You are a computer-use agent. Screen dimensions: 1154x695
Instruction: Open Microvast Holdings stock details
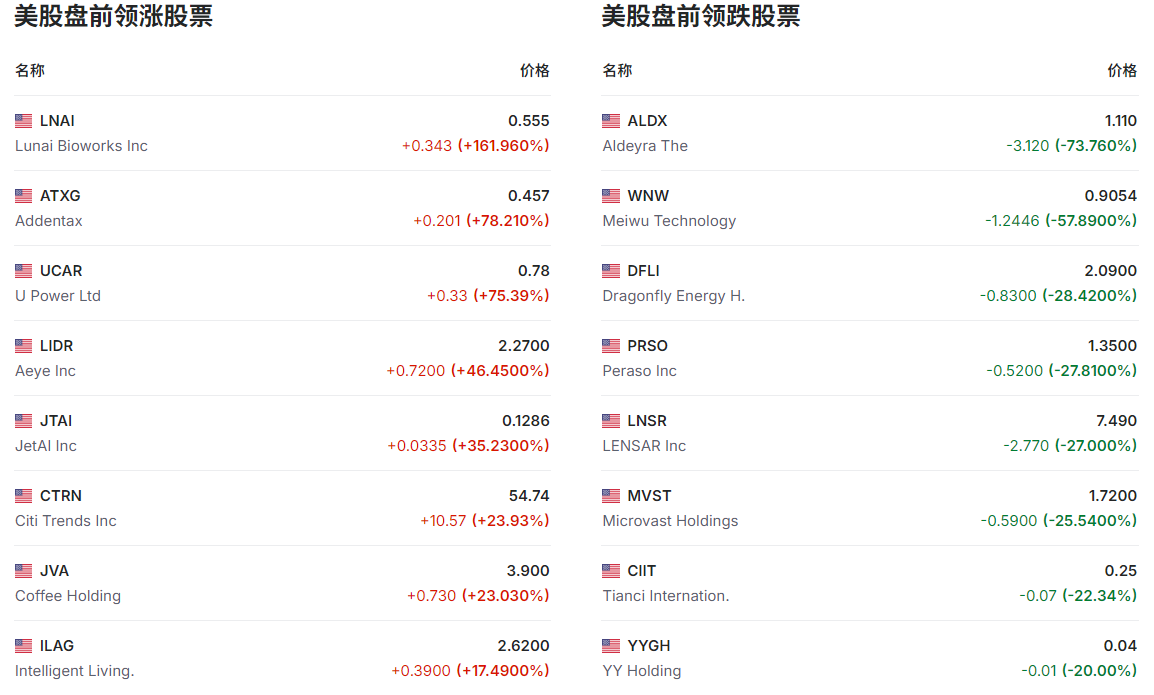(670, 521)
